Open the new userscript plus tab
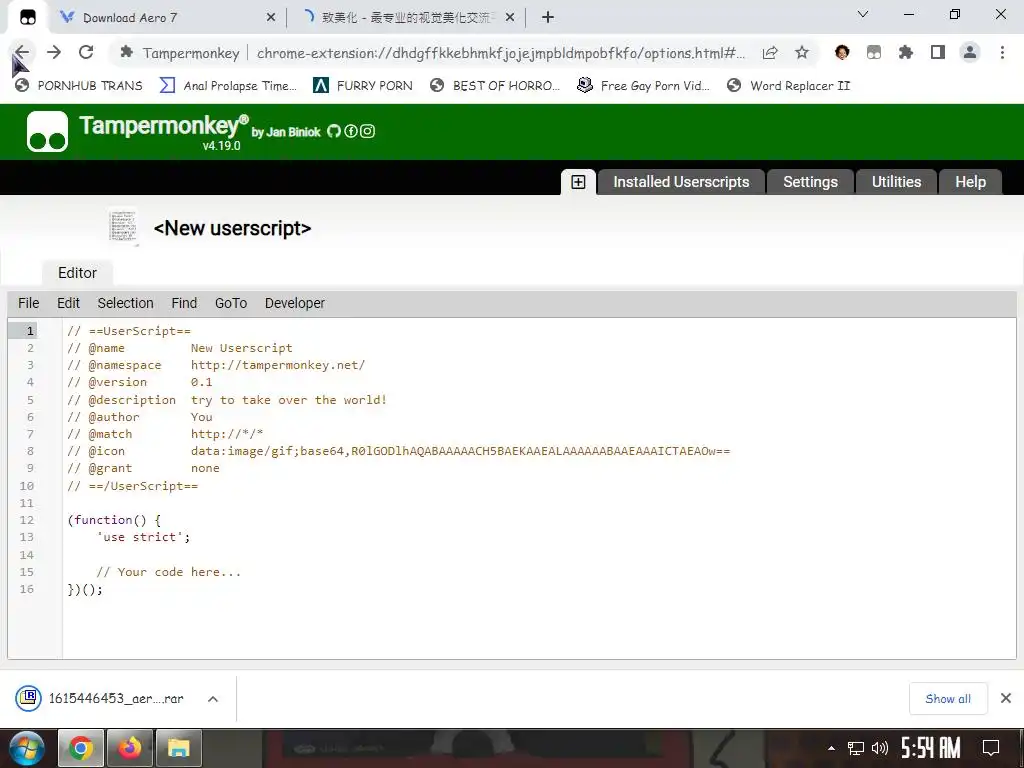Viewport: 1024px width, 768px height. click(x=578, y=182)
